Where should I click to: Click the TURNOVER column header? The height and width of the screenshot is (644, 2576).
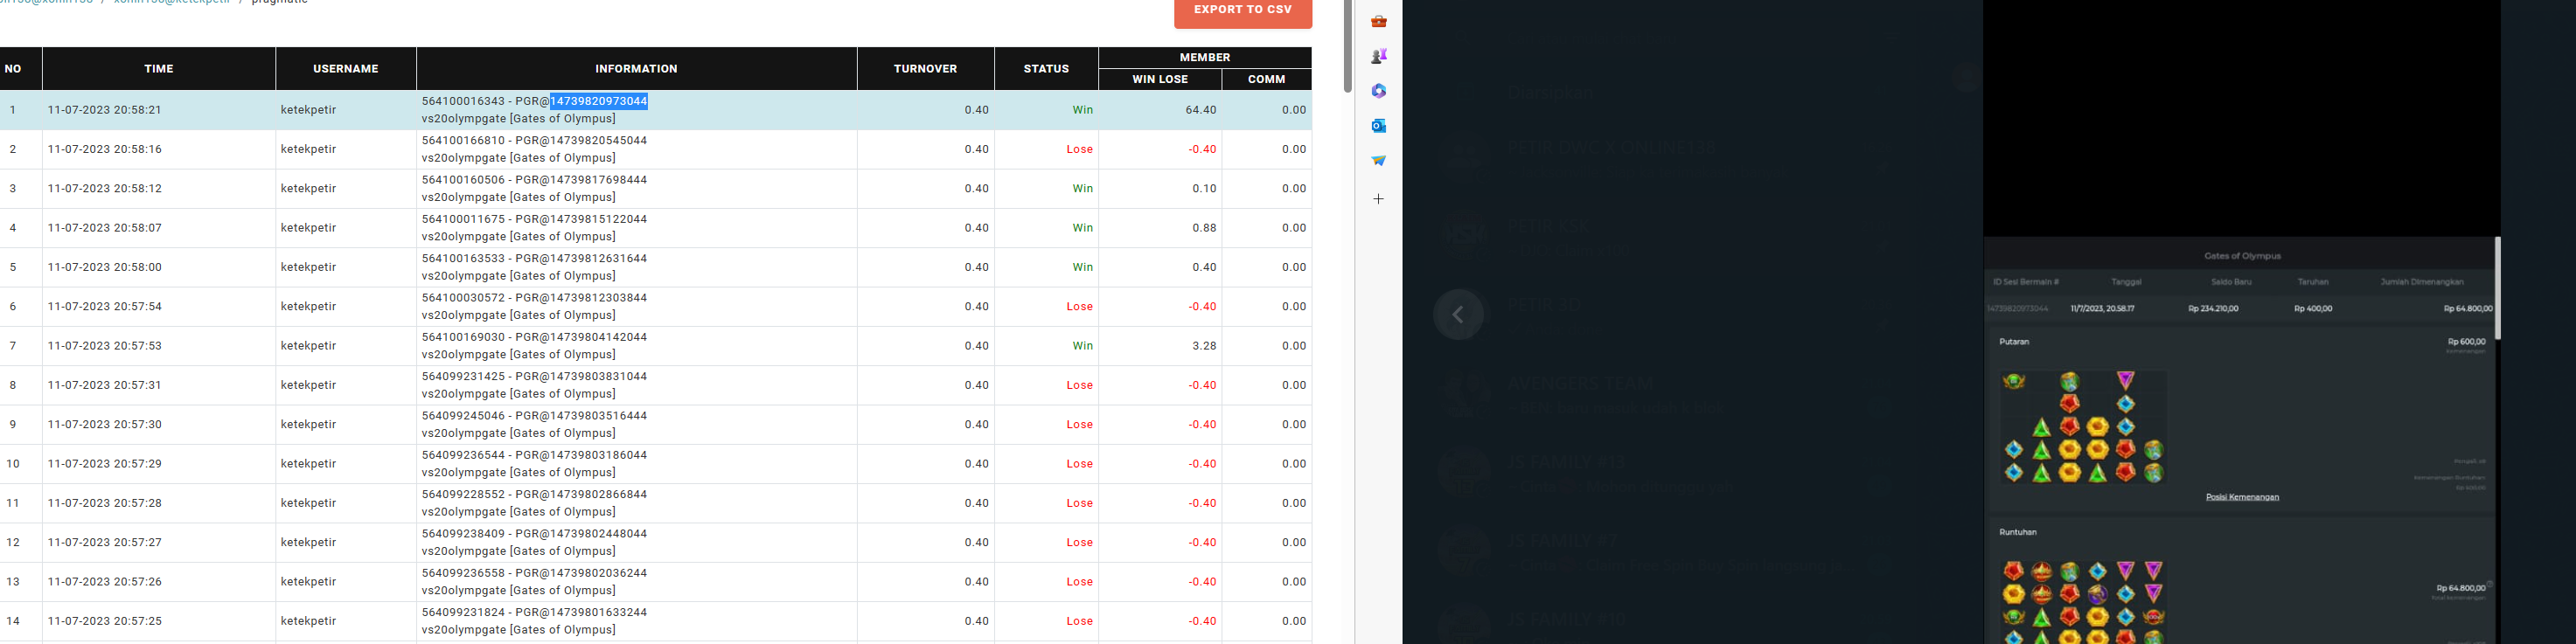tap(926, 69)
